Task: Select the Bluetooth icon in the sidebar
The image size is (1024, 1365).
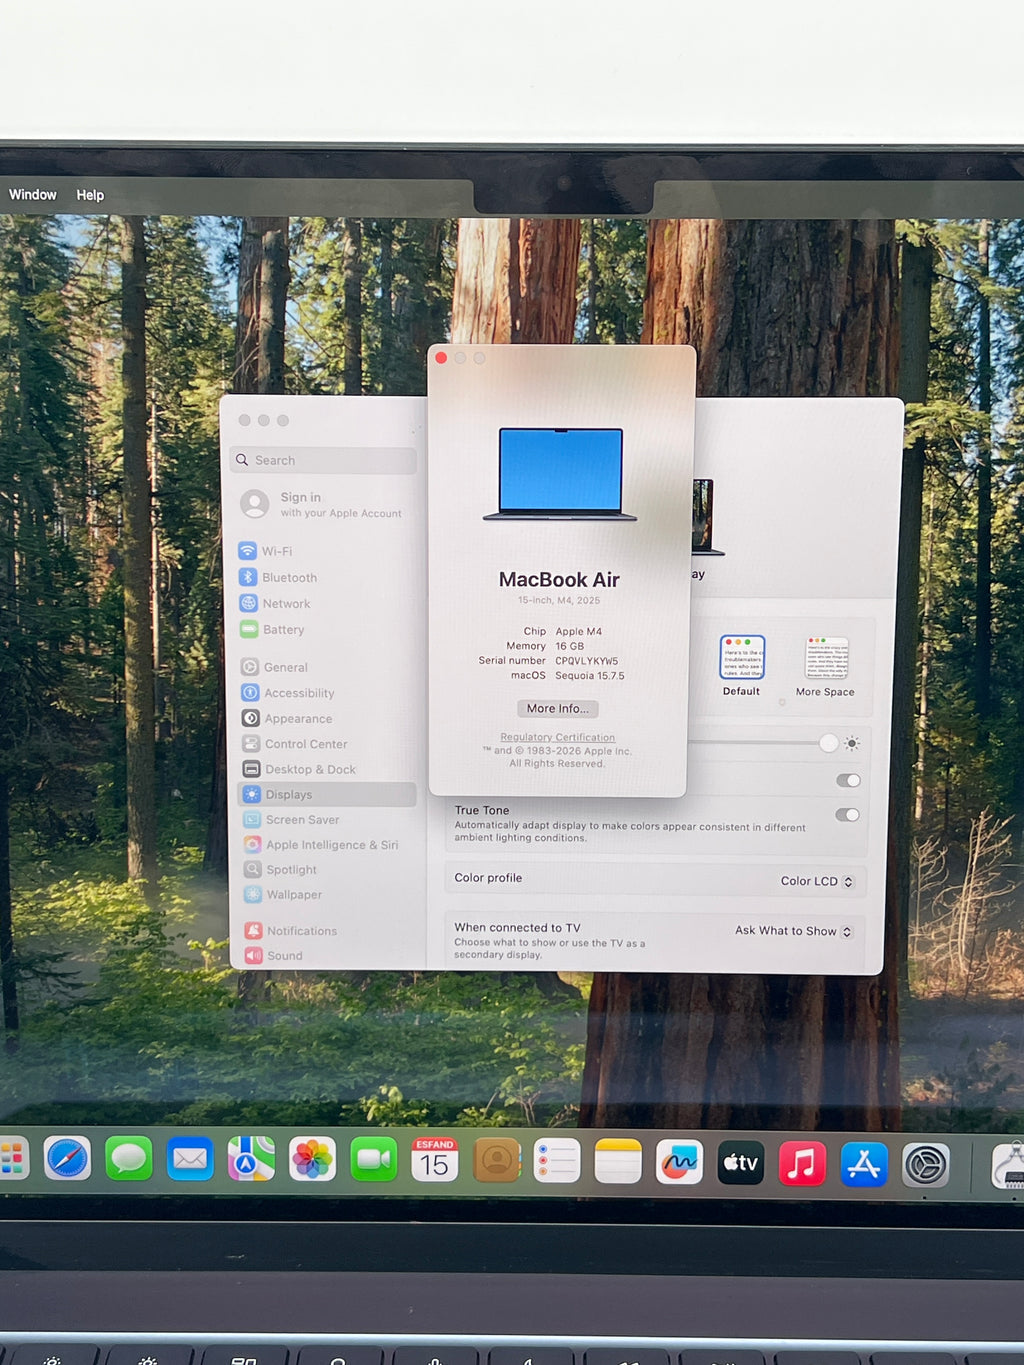Action: pos(248,577)
